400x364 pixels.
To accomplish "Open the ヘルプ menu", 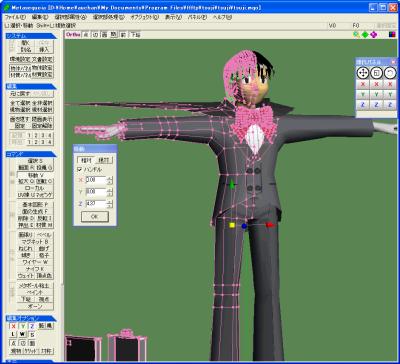I will coord(222,17).
